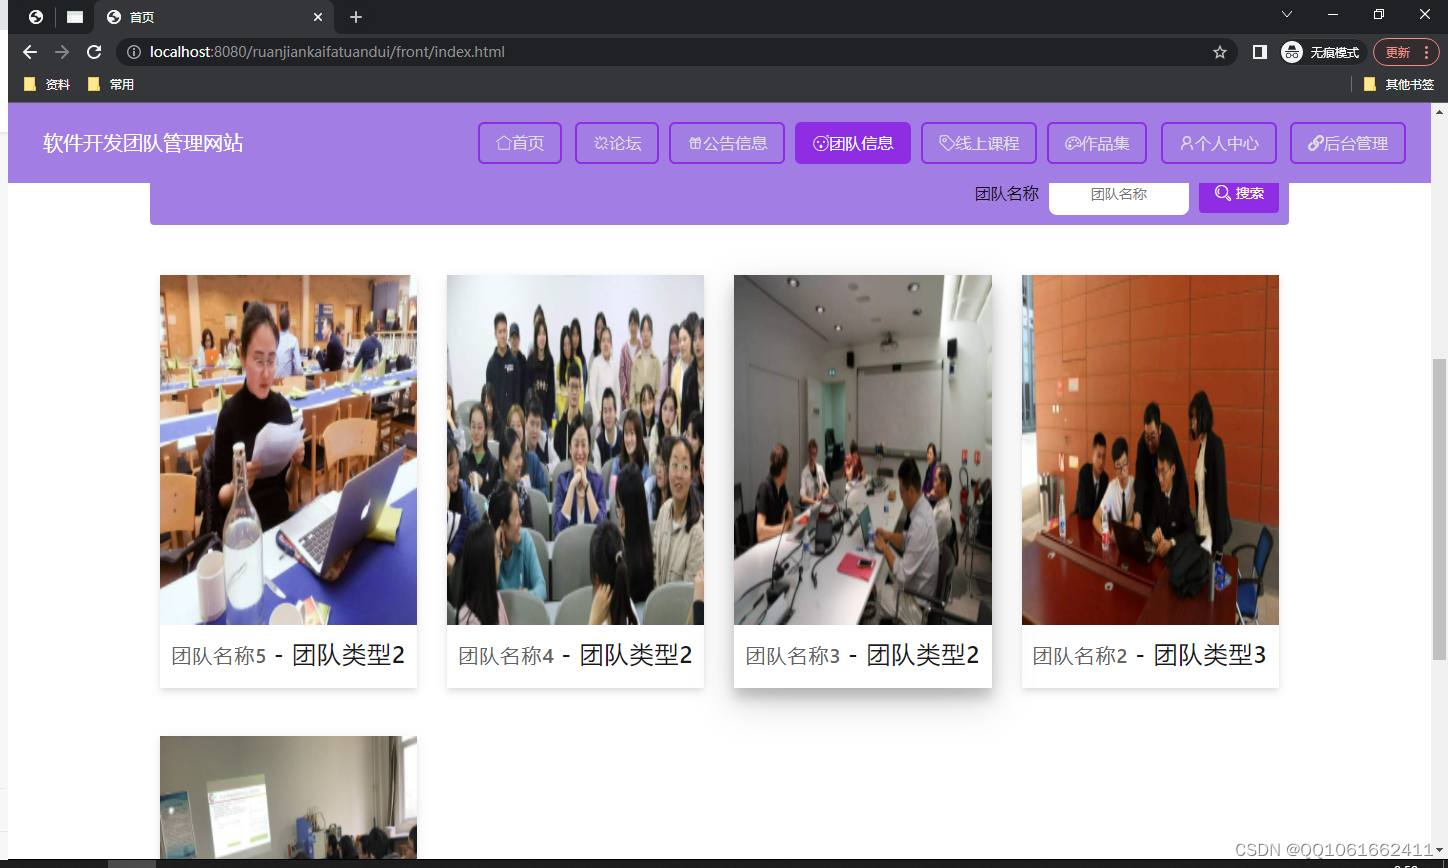Viewport: 1448px width, 868px height.
Task: Open the tab search chevron in title bar
Action: pyautogui.click(x=1287, y=14)
